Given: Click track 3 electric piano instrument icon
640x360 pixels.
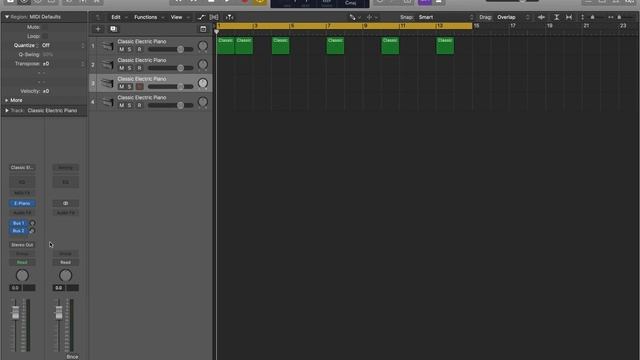Looking at the screenshot, I should click(x=107, y=83).
